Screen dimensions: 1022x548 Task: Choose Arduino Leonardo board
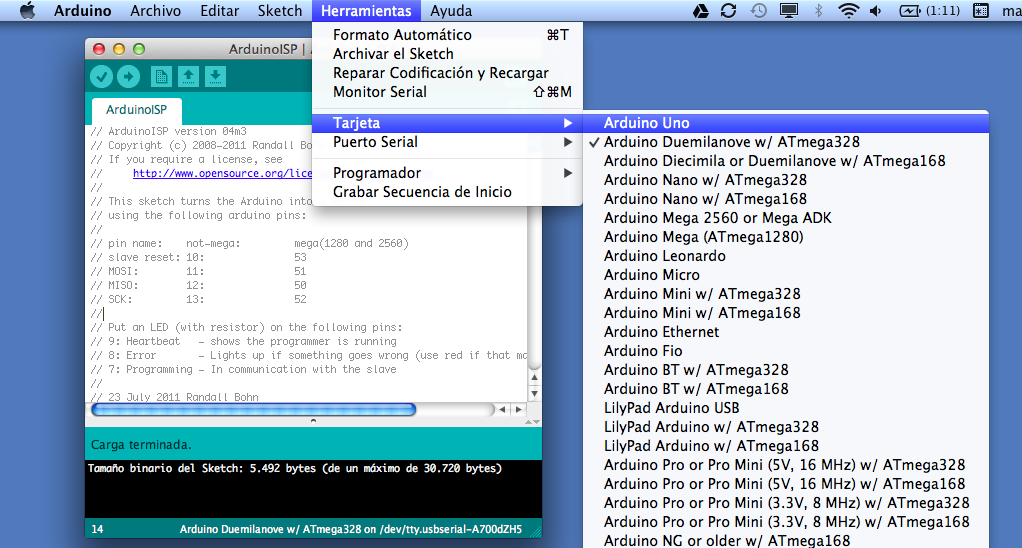[786, 255]
